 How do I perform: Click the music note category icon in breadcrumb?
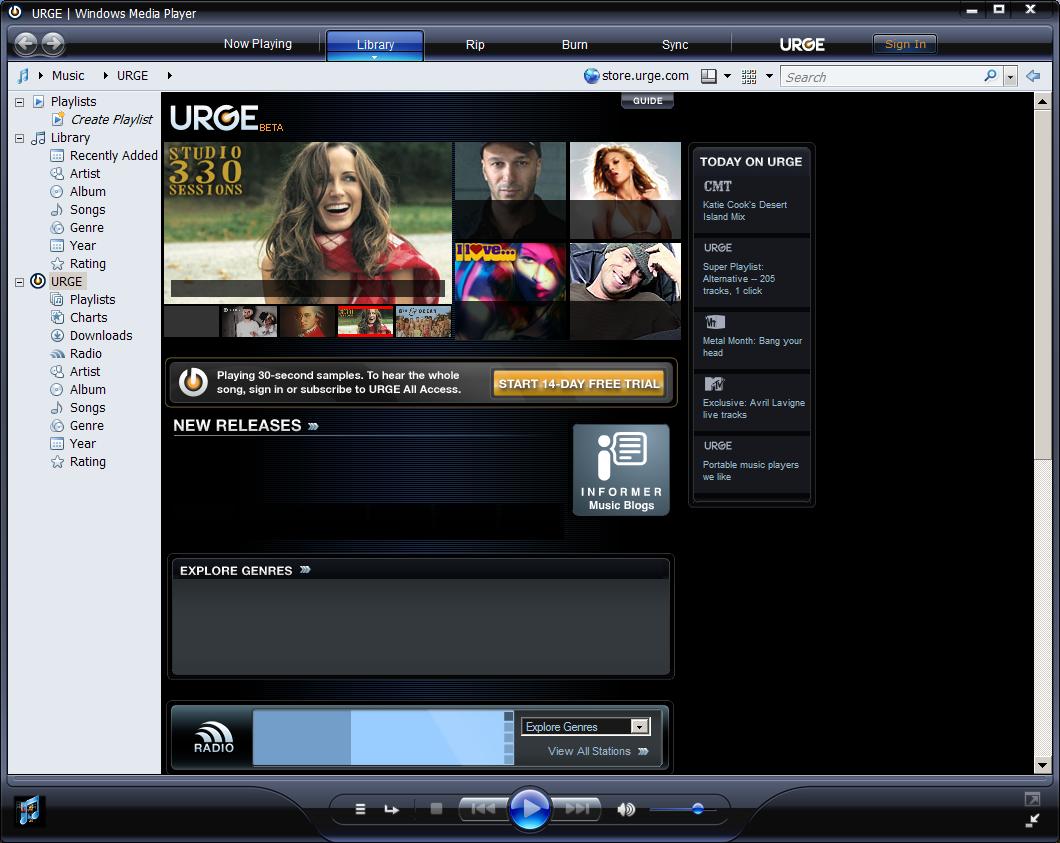(x=23, y=76)
